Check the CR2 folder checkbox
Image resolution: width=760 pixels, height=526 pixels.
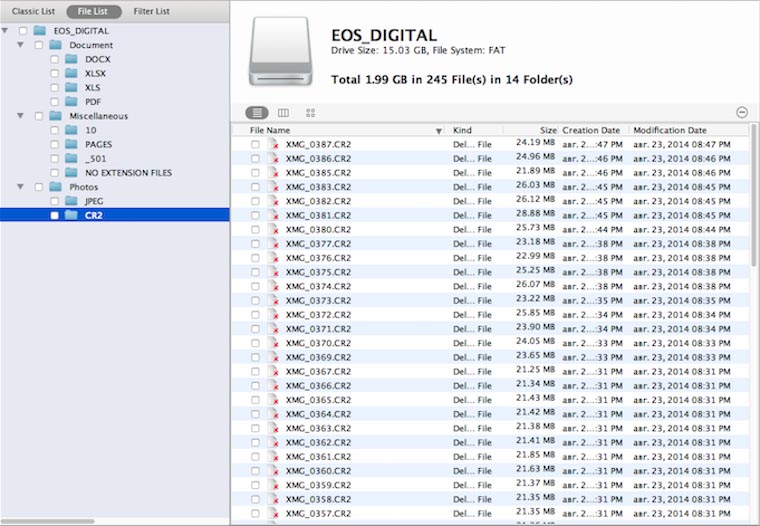tap(54, 215)
